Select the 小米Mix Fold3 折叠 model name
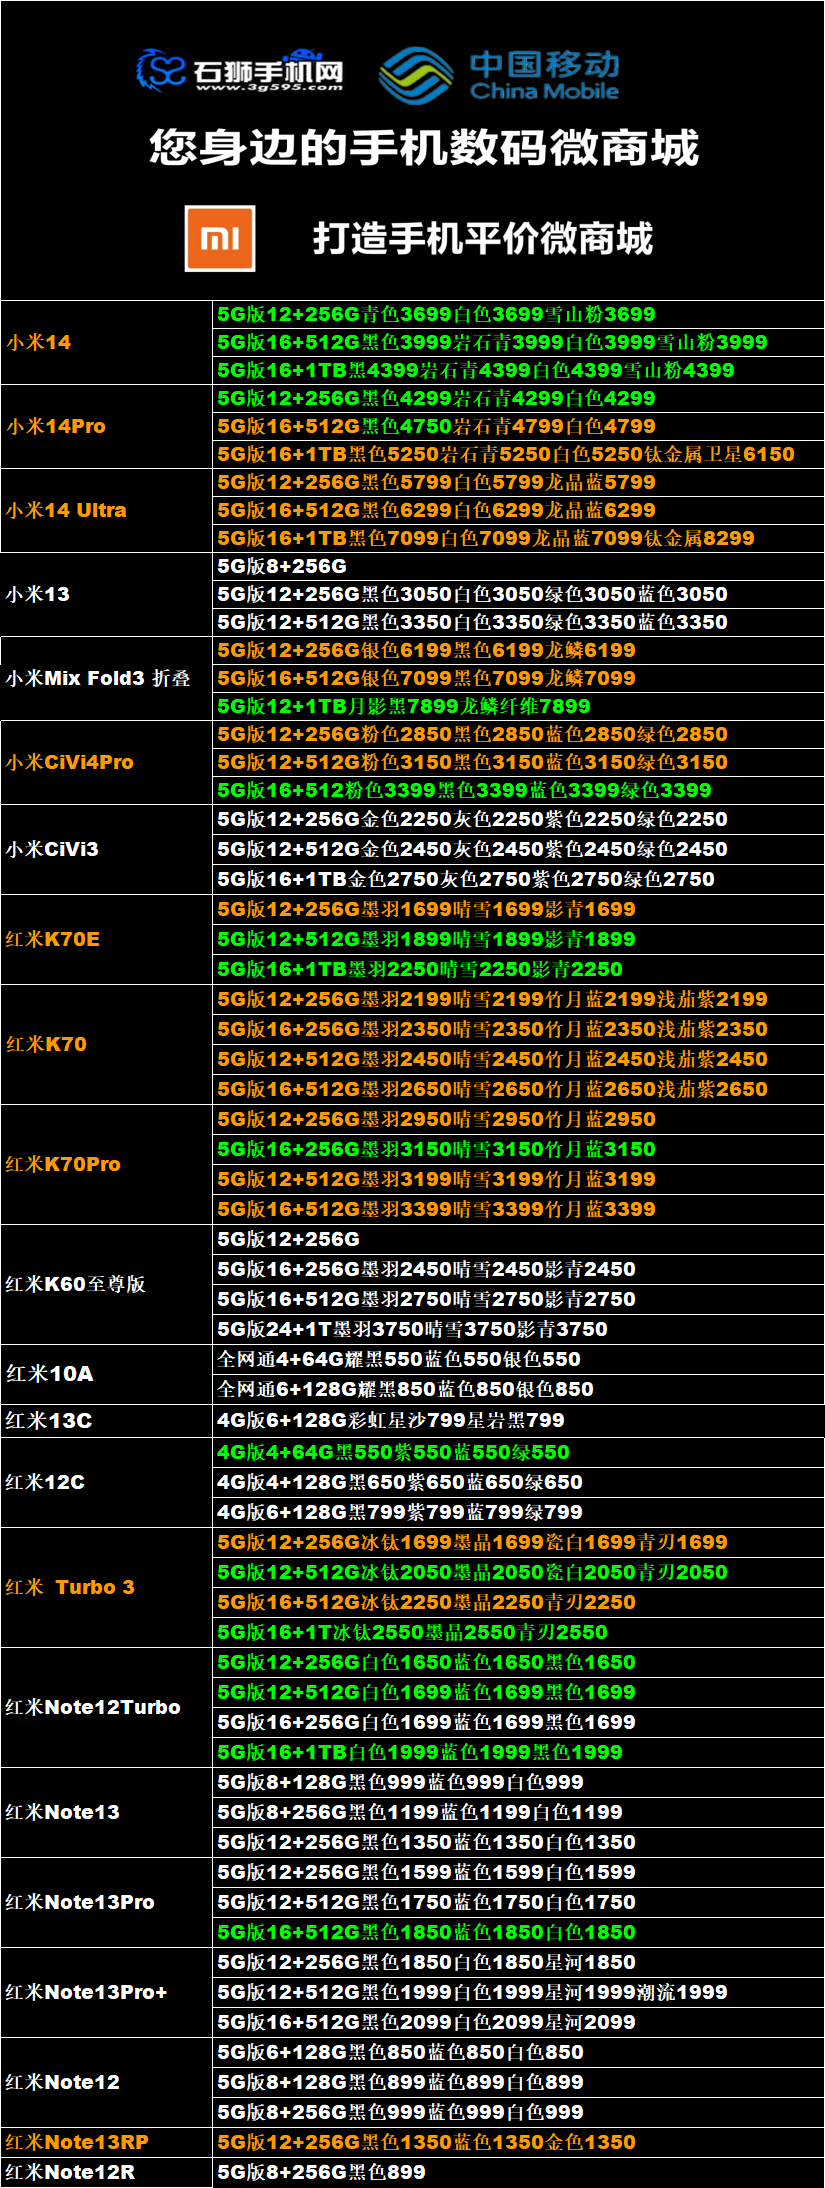 98,678
